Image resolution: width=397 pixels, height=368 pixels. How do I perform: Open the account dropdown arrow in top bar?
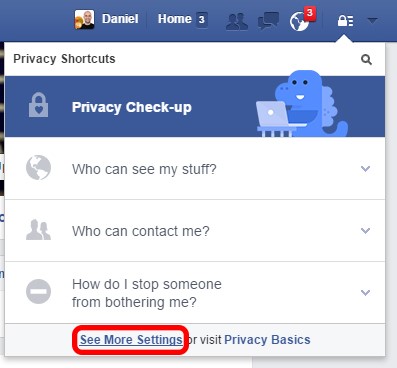(372, 21)
